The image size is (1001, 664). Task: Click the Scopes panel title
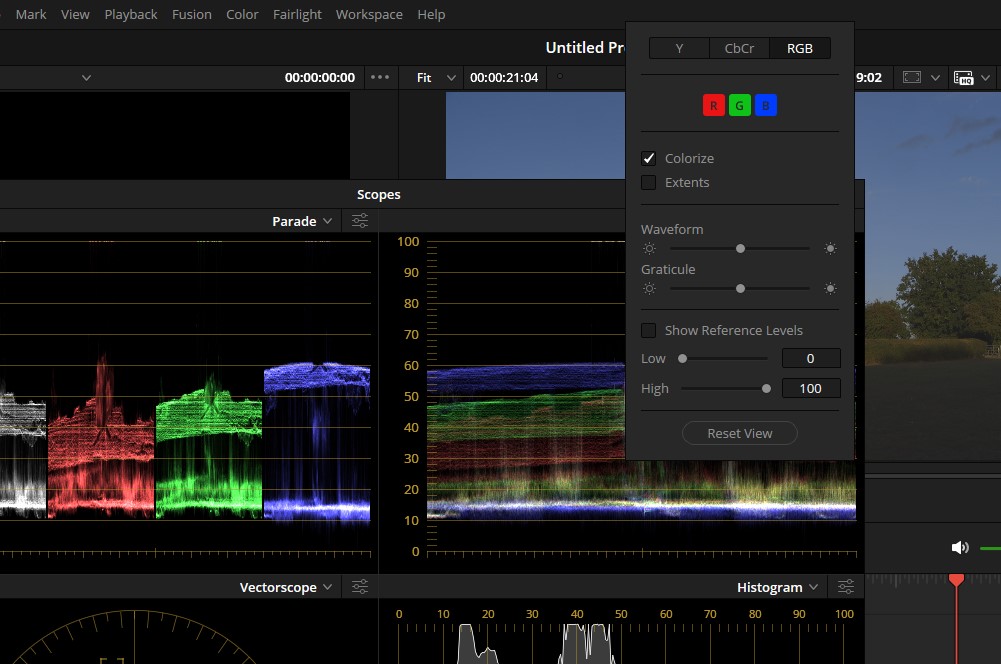[379, 194]
